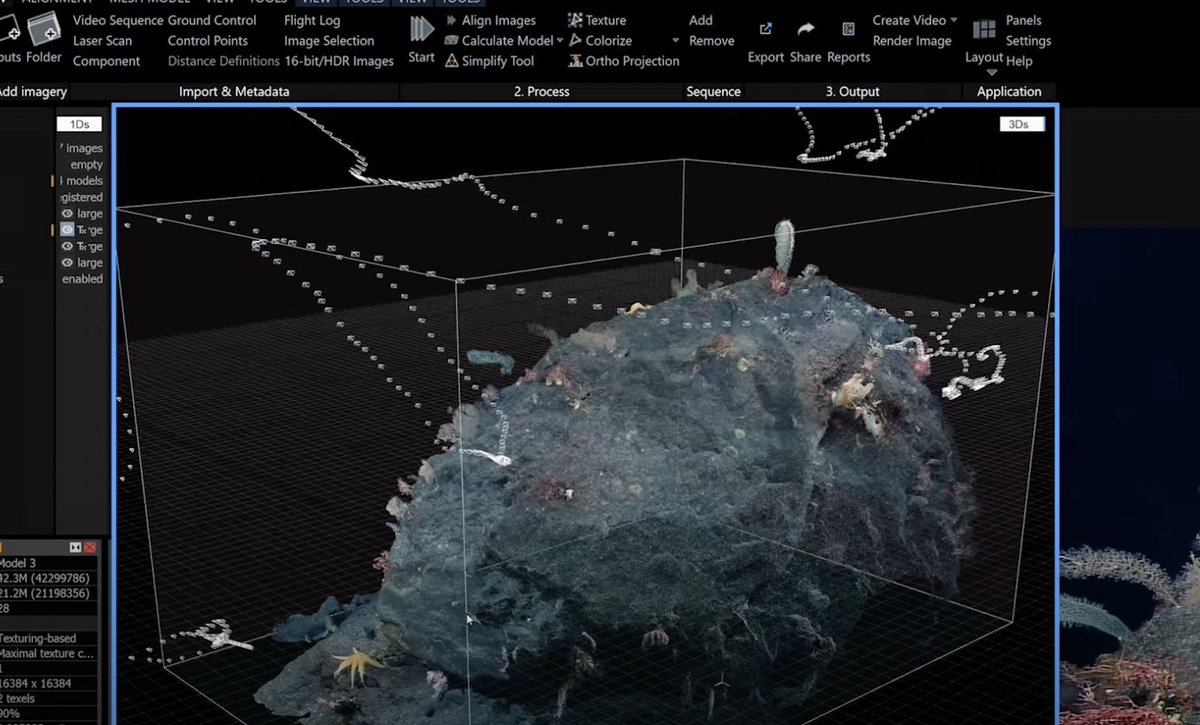Click the Export icon

coord(766,29)
